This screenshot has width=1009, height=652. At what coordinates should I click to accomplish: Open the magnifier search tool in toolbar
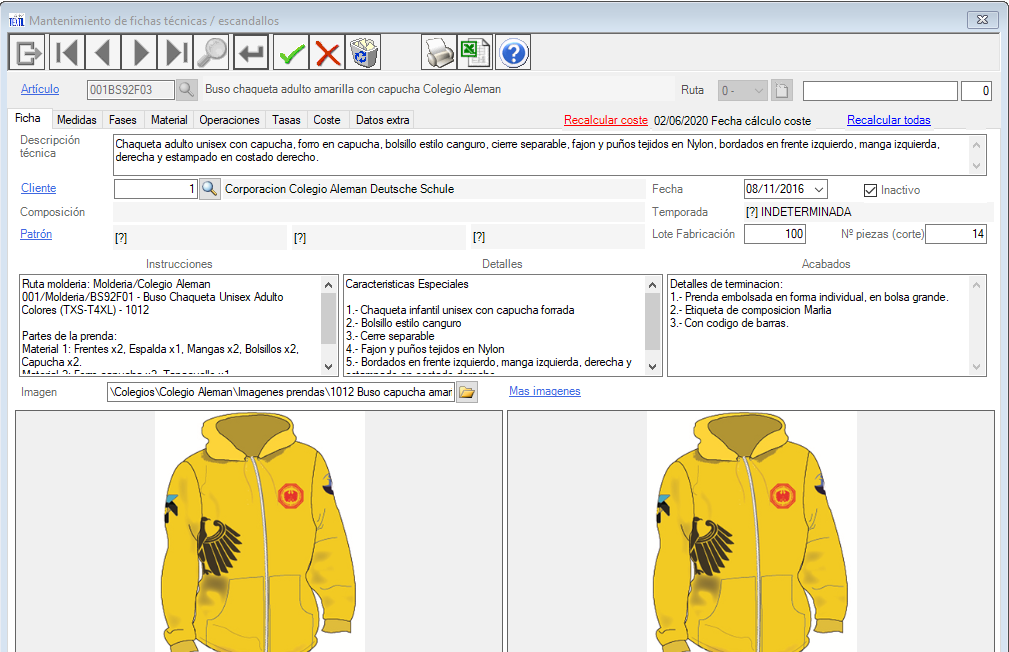(211, 52)
